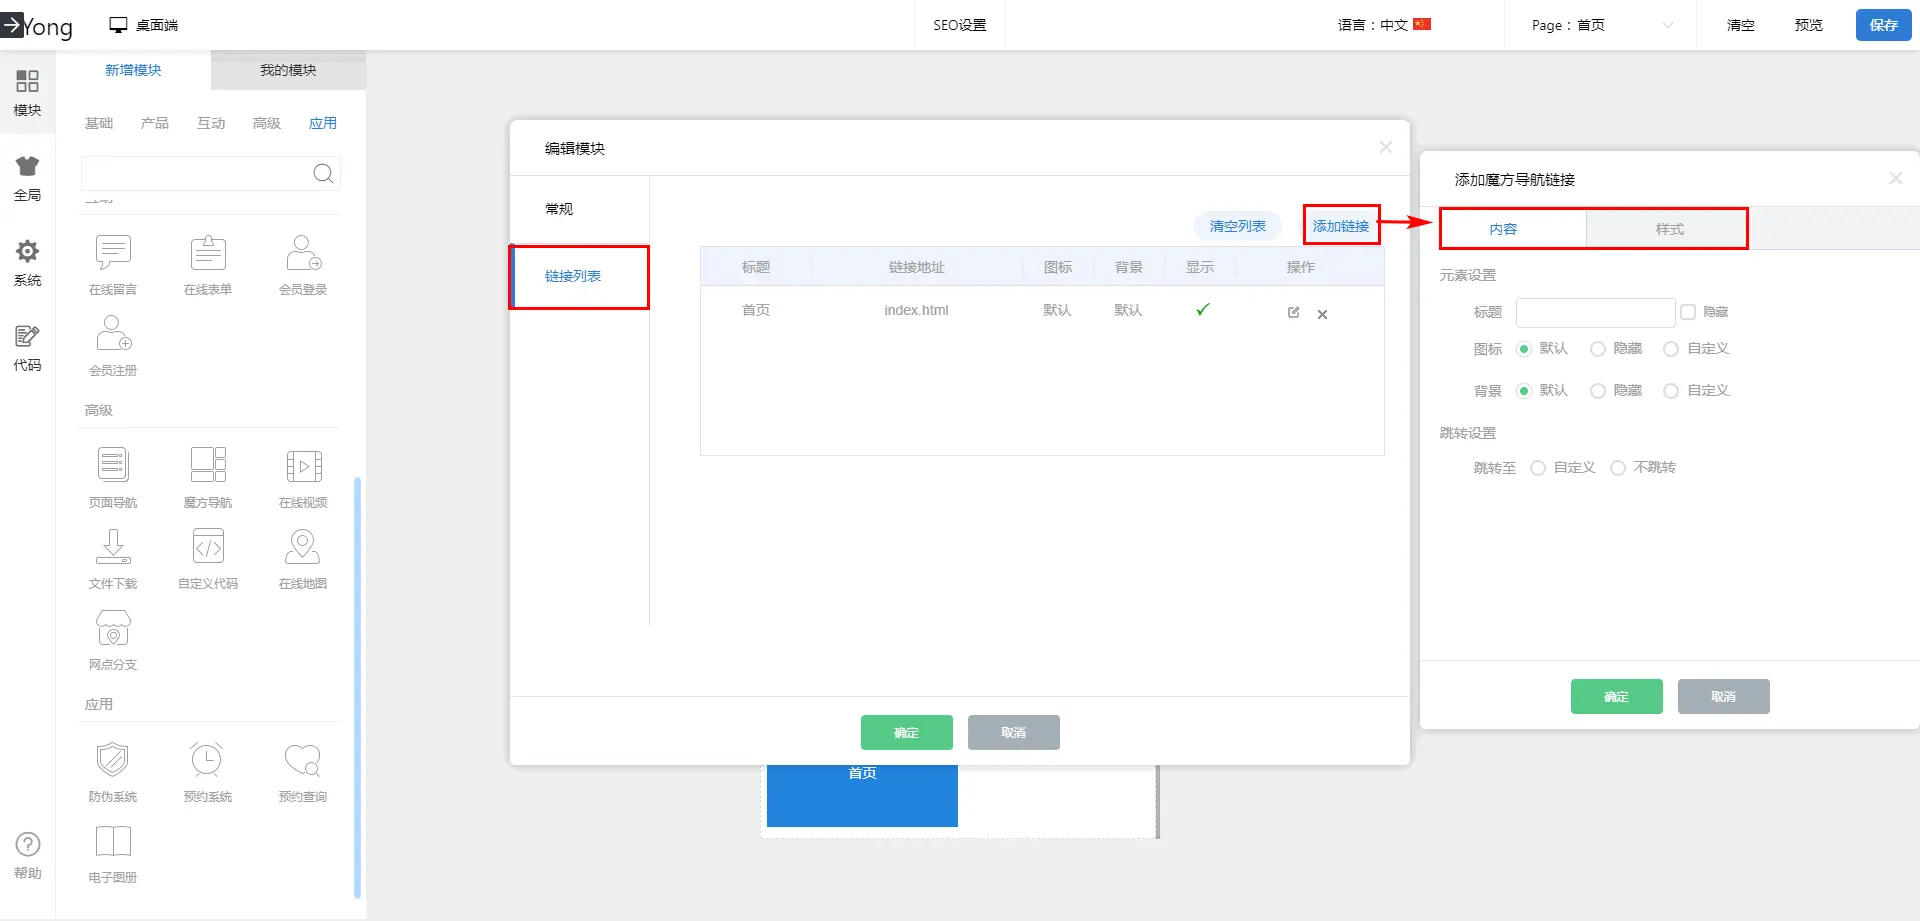Click the search magnifier icon
This screenshot has width=1920, height=921.
[323, 174]
